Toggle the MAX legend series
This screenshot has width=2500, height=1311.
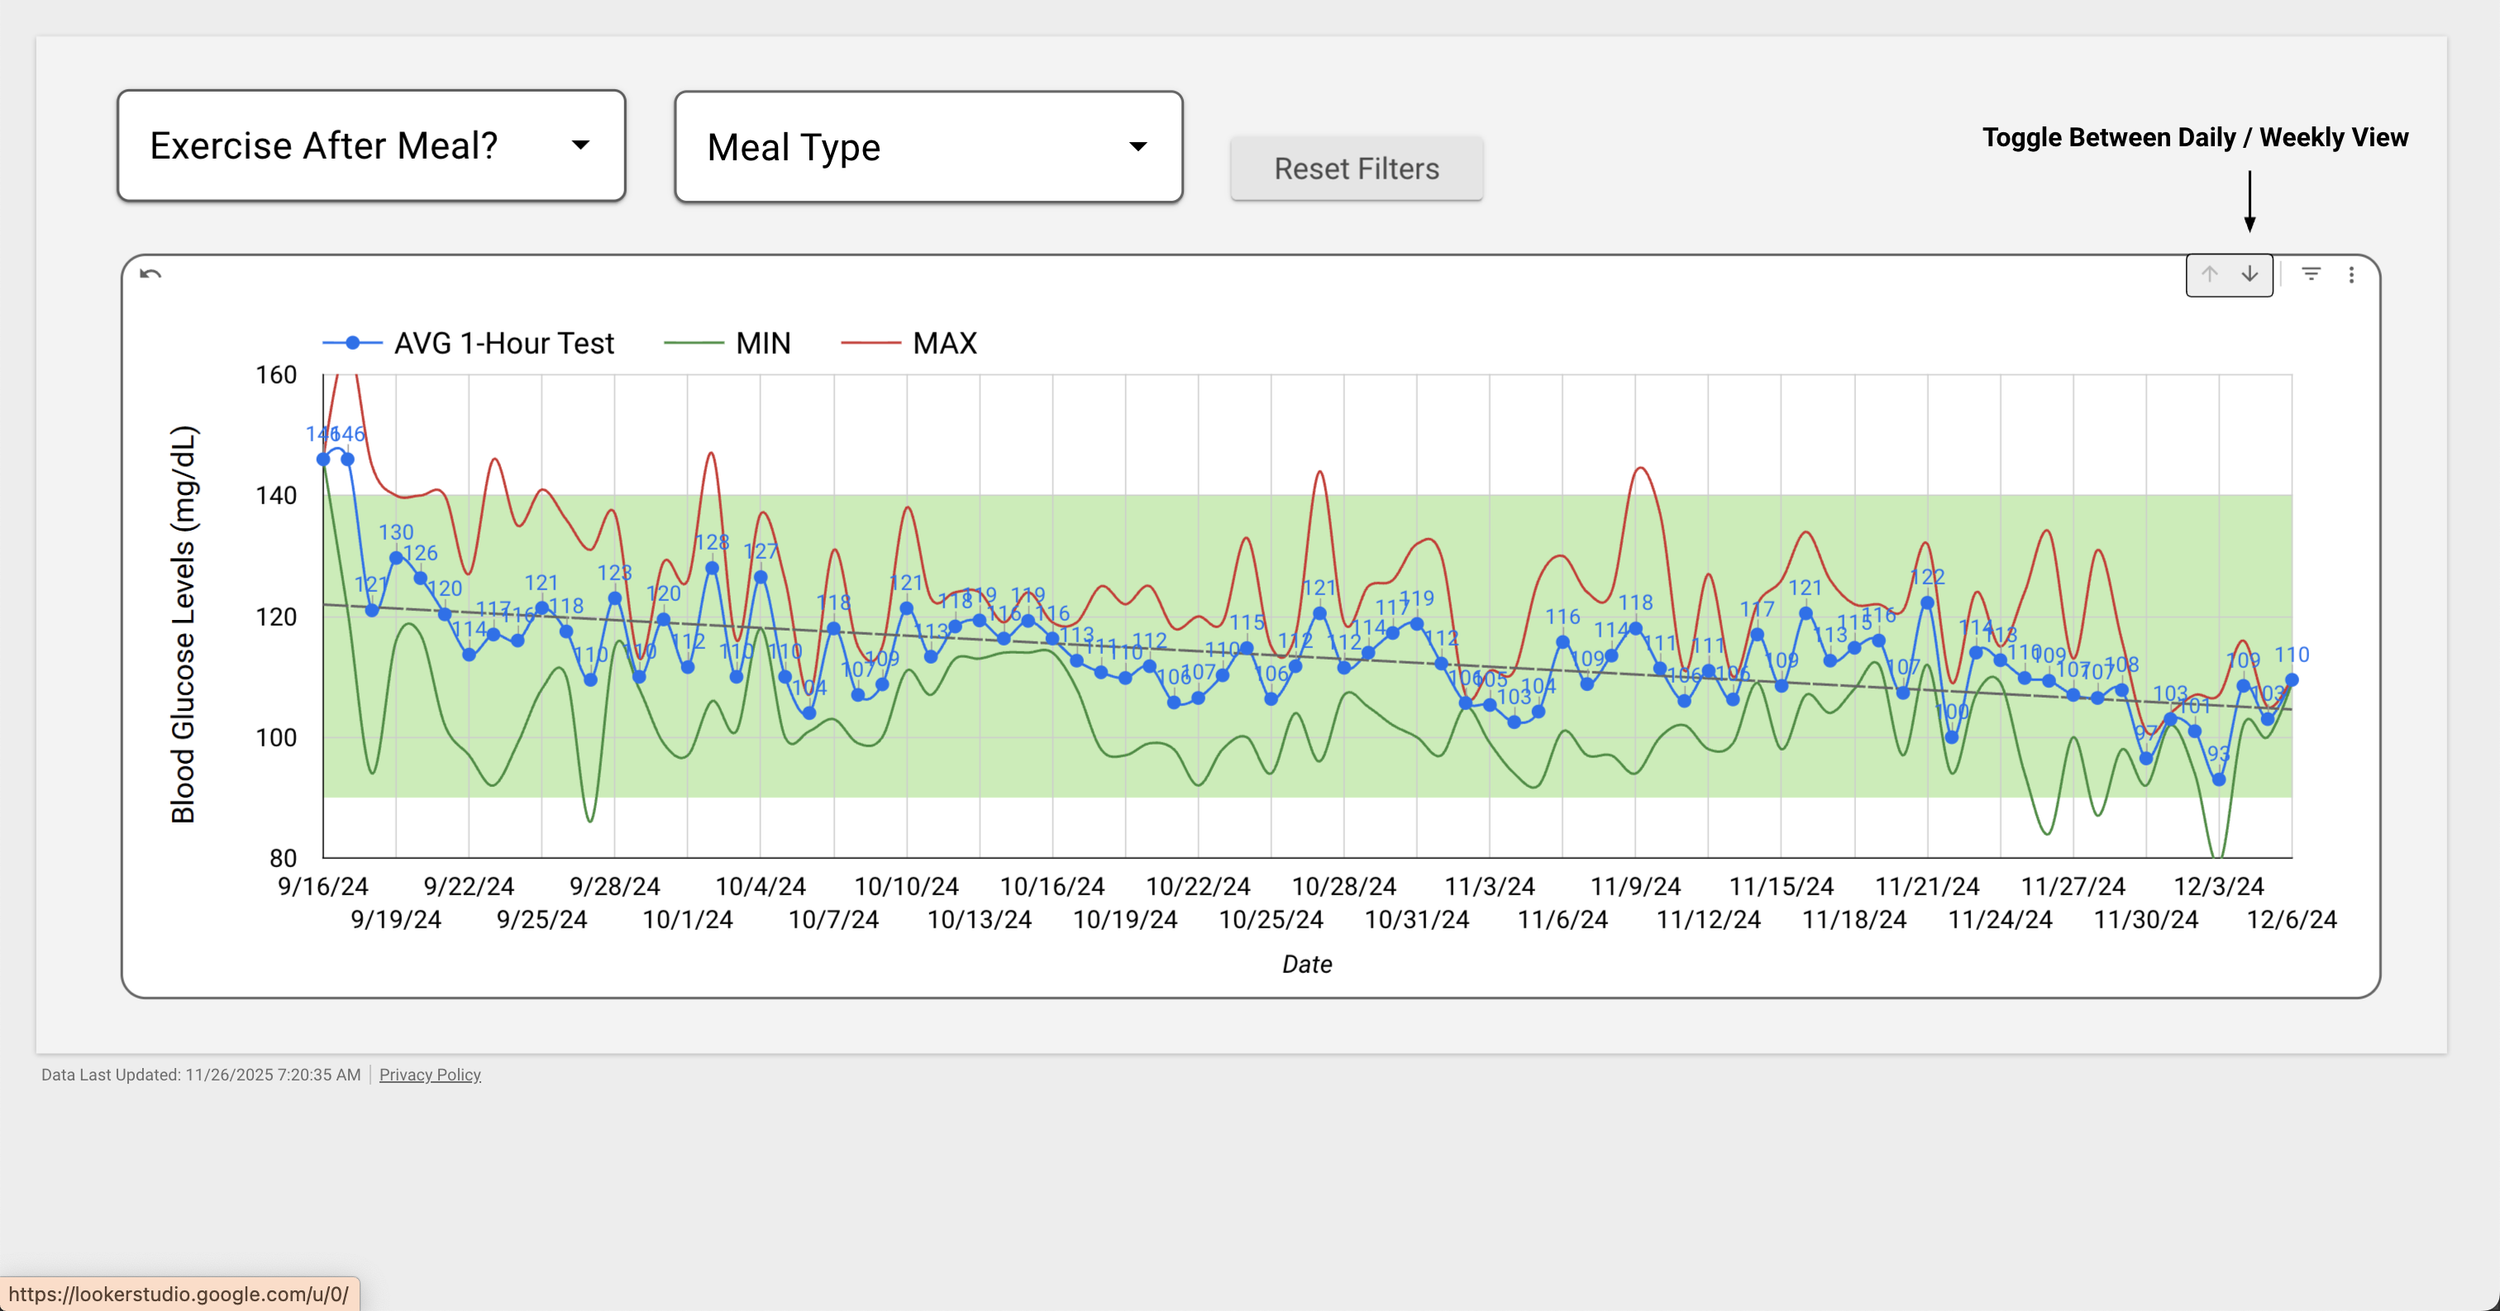(x=944, y=343)
